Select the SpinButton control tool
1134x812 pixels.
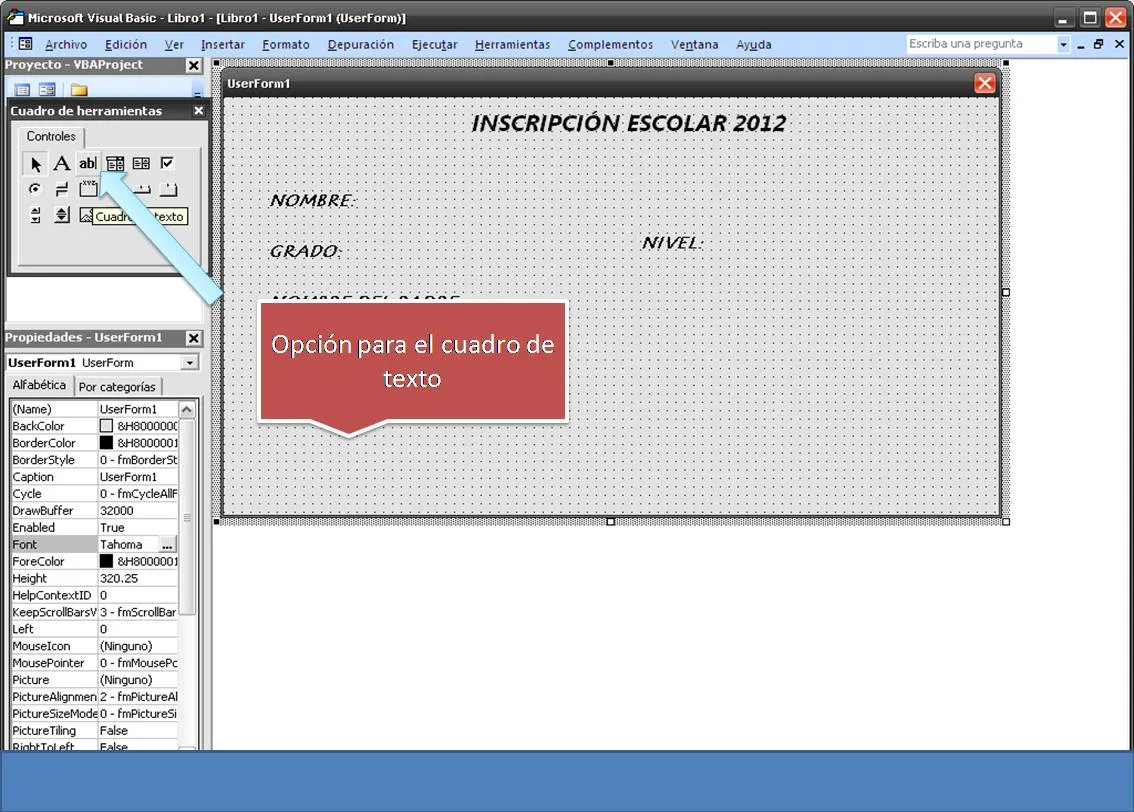click(x=62, y=215)
